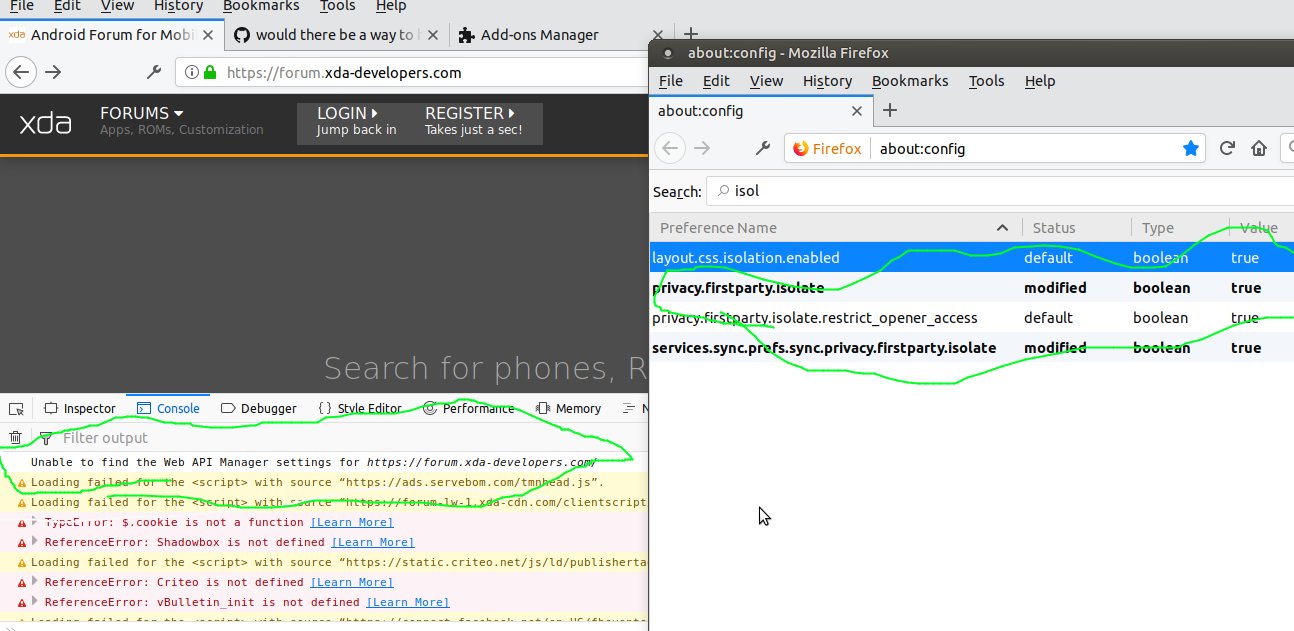Click forward arrow in the xda forum window

(x=54, y=72)
